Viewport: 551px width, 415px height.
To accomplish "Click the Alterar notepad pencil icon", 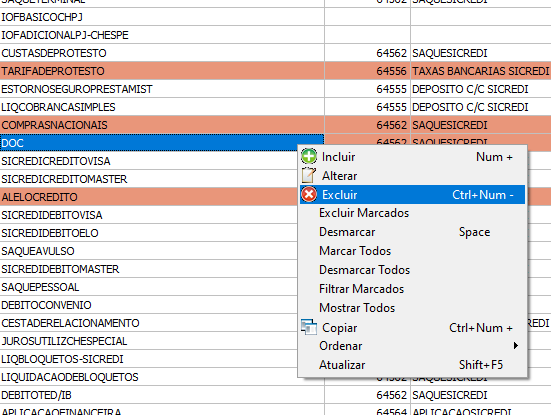I will click(x=309, y=175).
